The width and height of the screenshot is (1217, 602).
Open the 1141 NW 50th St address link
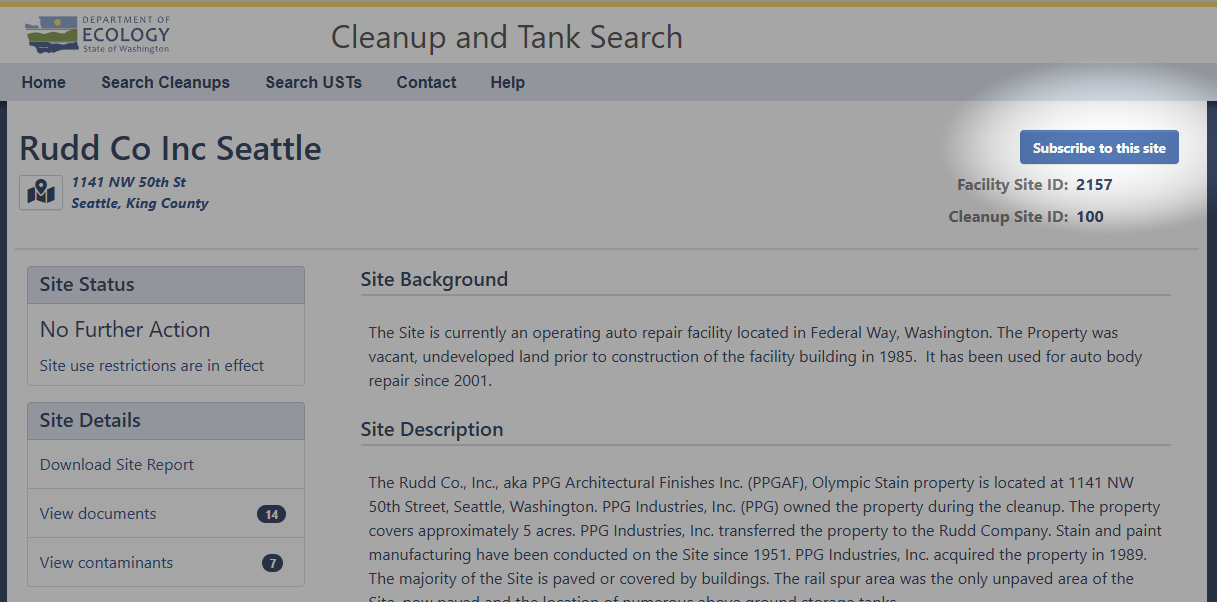(x=129, y=182)
